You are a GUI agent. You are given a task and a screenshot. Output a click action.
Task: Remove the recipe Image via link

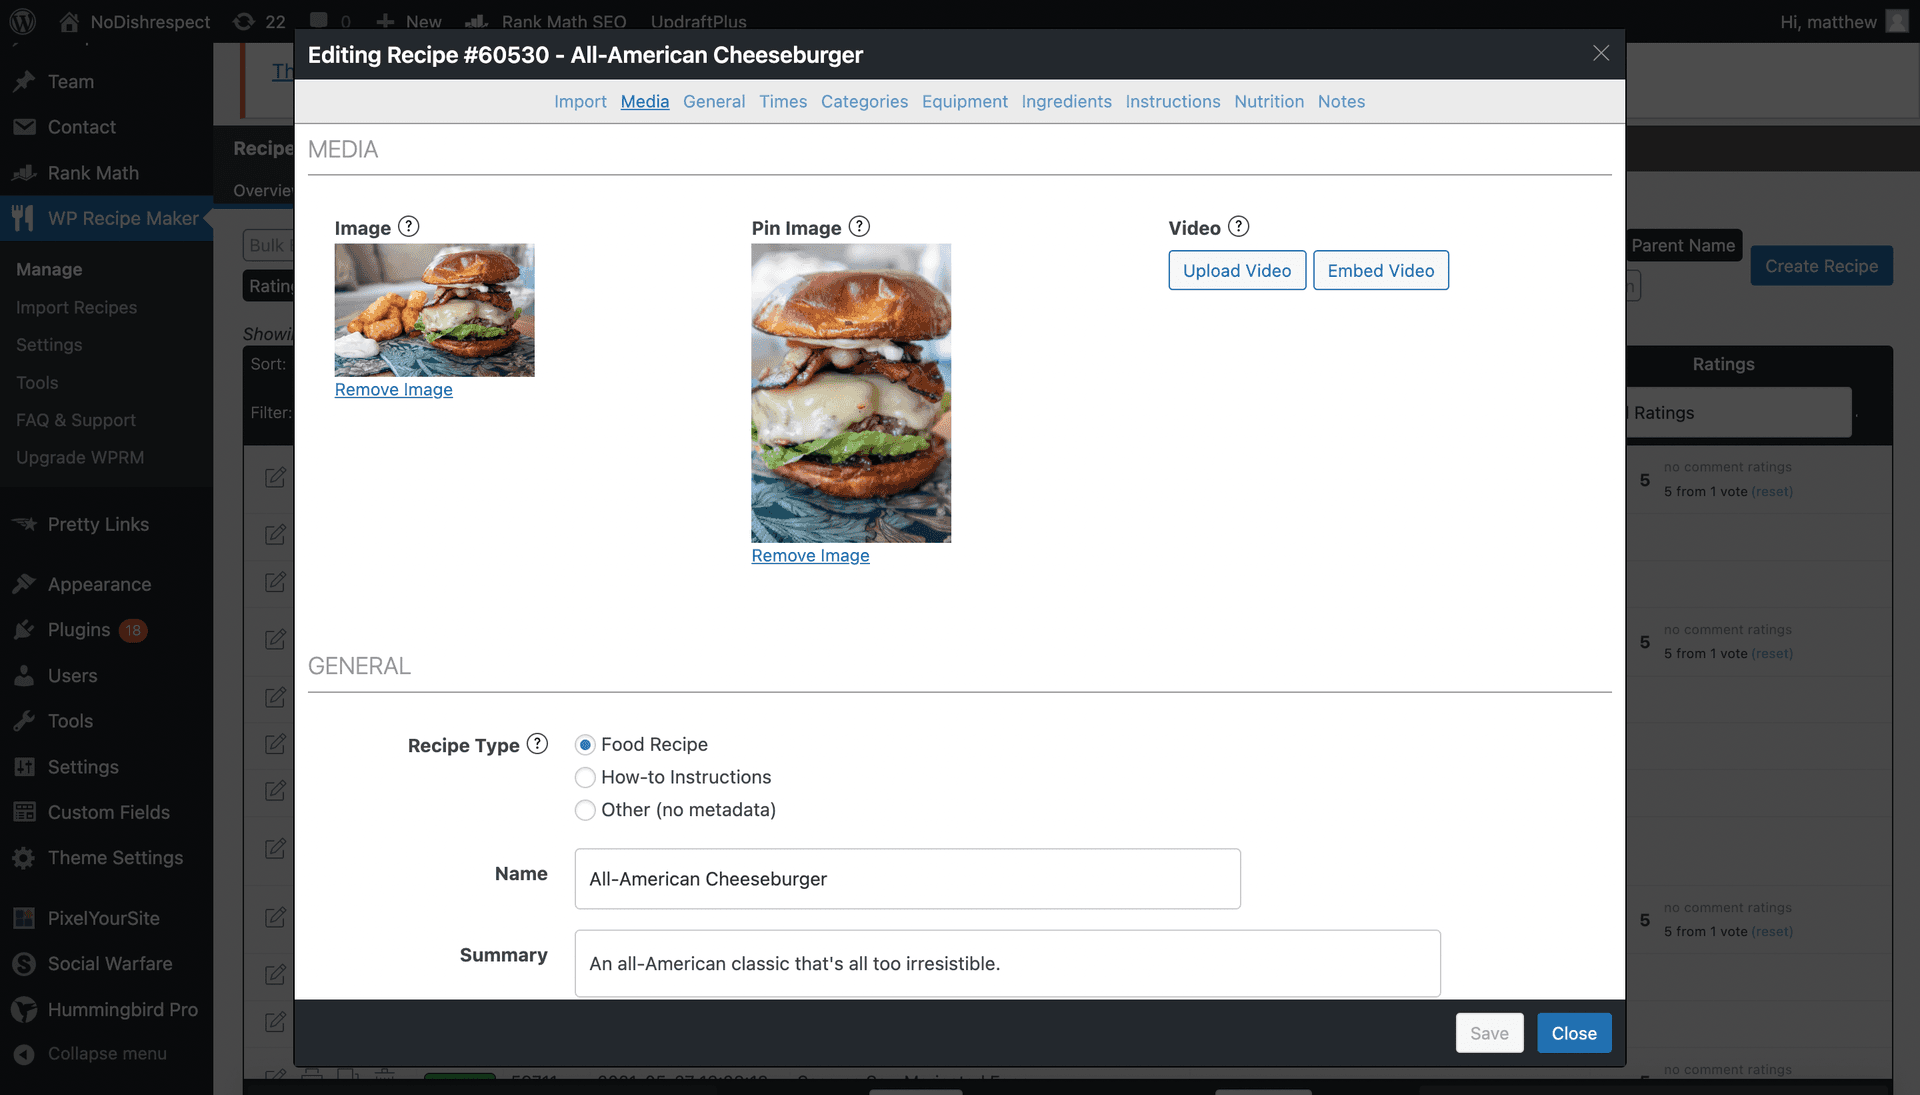point(394,389)
